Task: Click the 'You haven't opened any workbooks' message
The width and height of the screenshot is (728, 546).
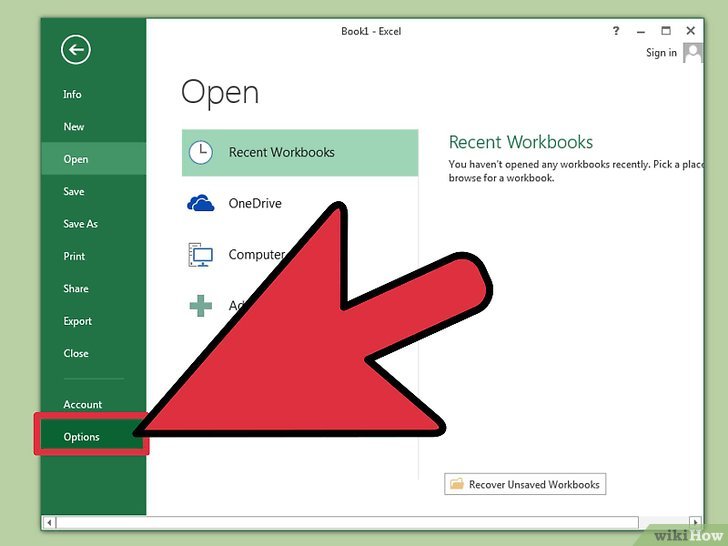Action: [x=576, y=171]
